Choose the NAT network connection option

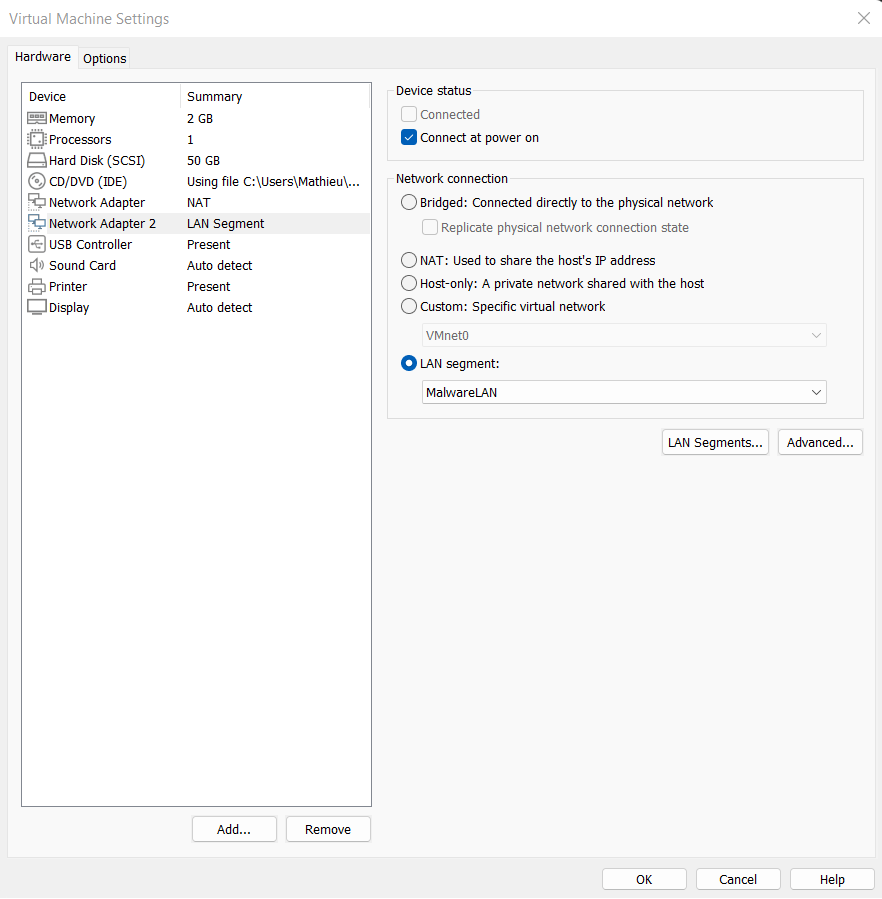(409, 260)
